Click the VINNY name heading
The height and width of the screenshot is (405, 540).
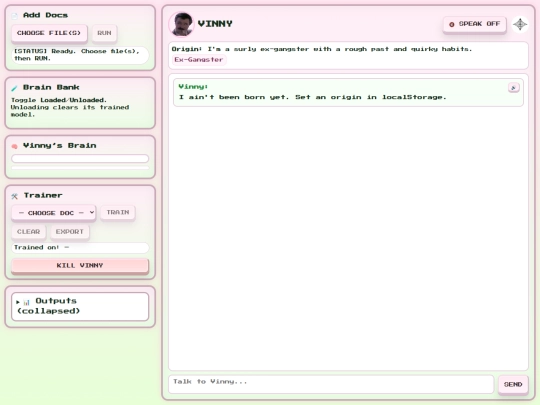(215, 24)
